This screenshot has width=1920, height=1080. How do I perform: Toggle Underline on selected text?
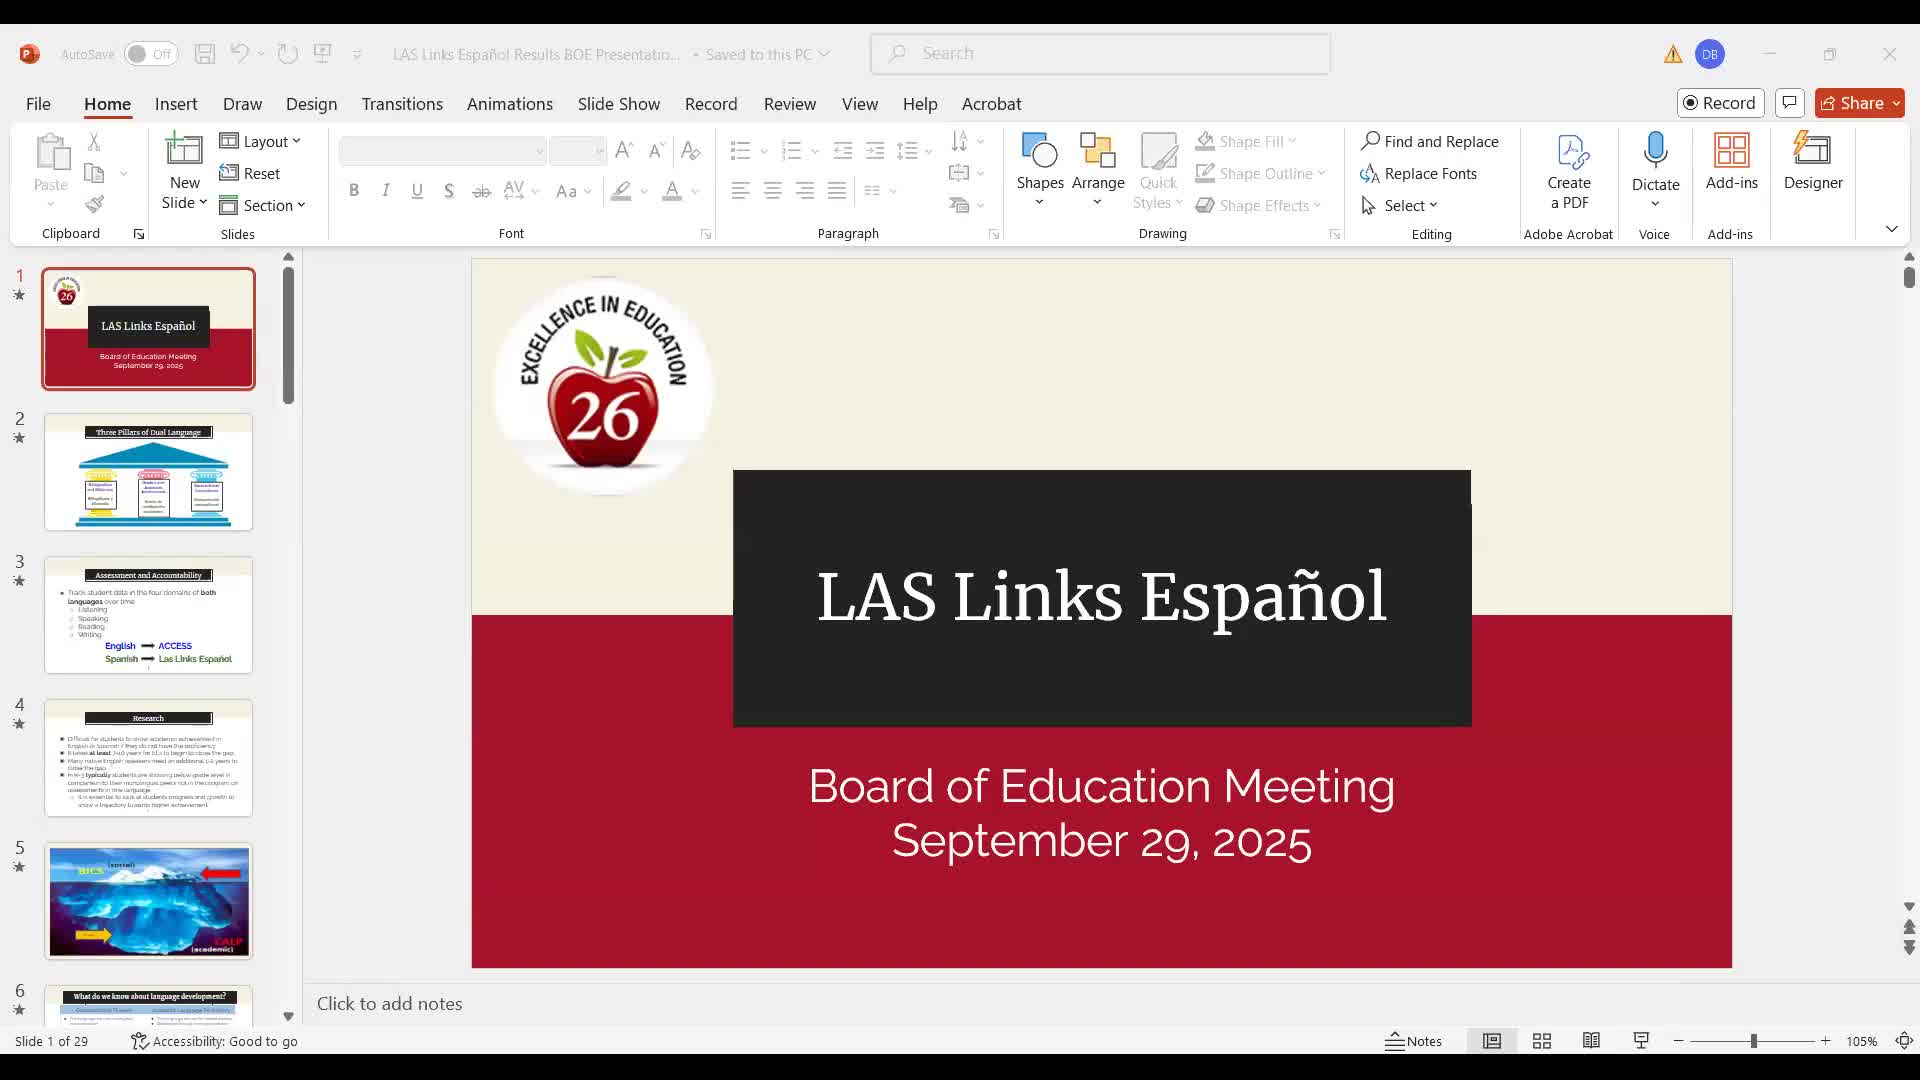point(417,190)
